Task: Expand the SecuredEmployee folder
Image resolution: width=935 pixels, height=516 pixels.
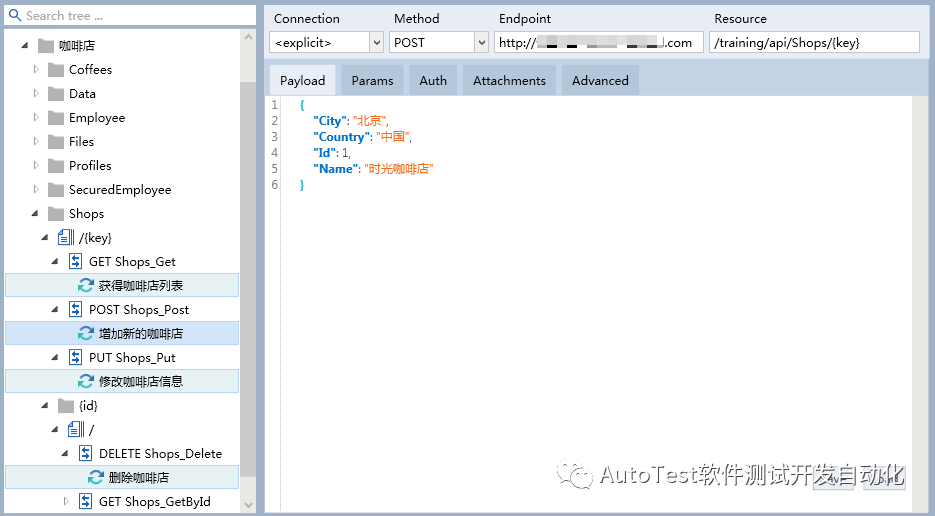Action: [x=36, y=189]
